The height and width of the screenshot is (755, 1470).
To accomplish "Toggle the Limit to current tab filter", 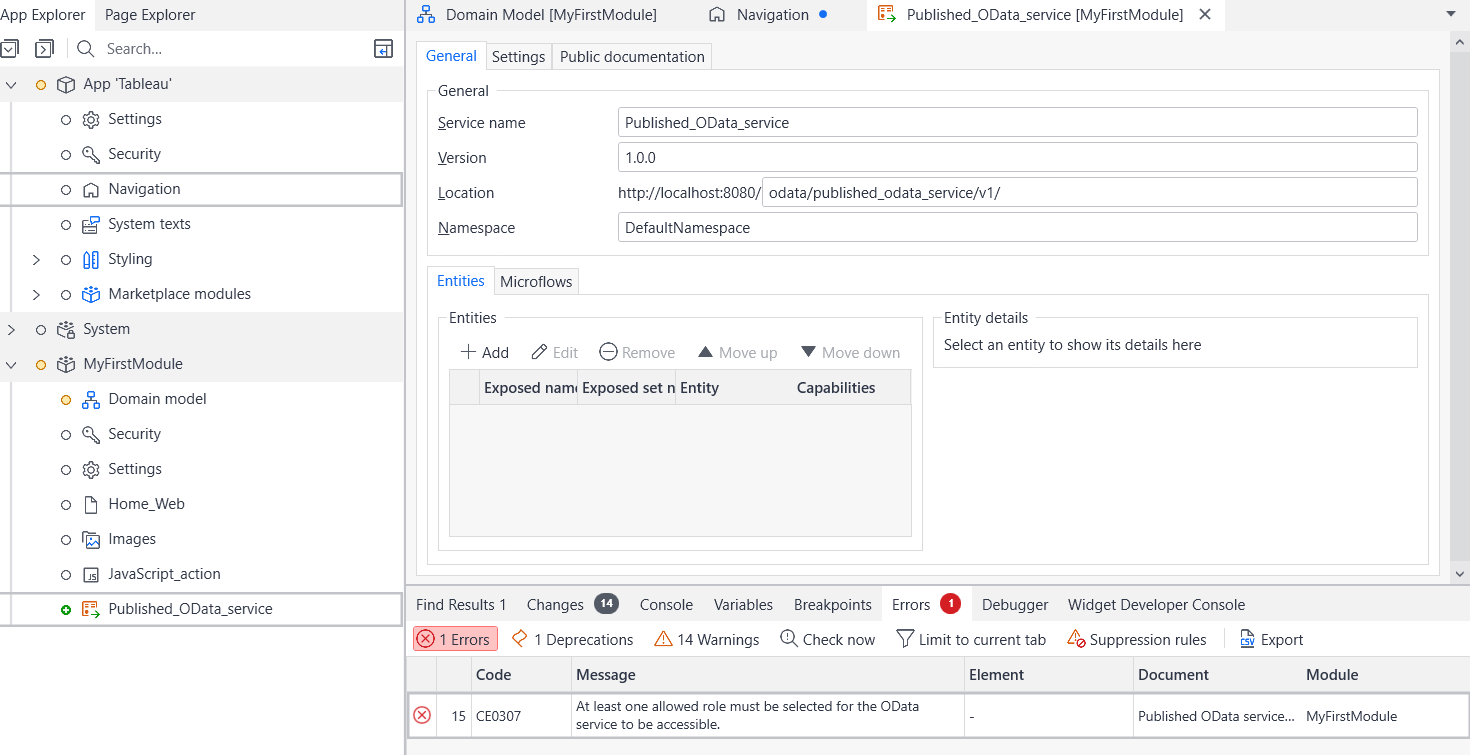I will coord(971,639).
